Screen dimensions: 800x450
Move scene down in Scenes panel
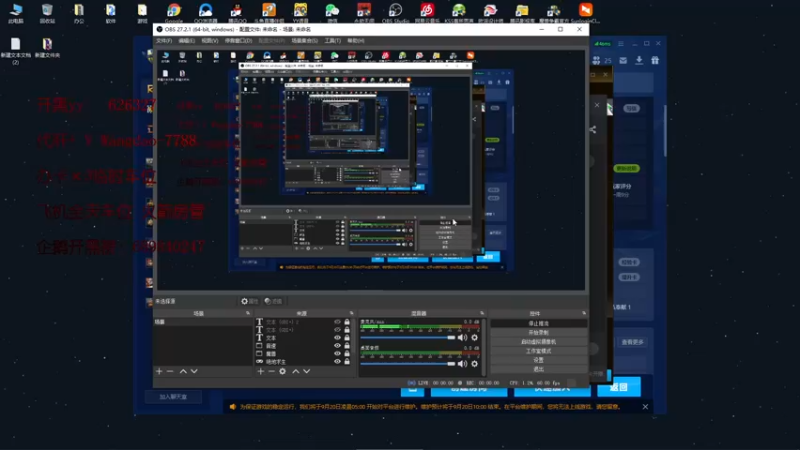(194, 371)
